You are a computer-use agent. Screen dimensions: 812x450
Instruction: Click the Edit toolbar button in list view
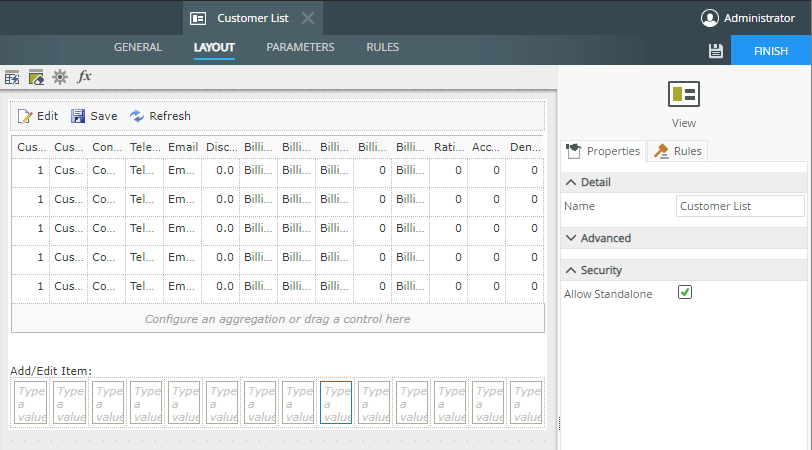(x=38, y=116)
